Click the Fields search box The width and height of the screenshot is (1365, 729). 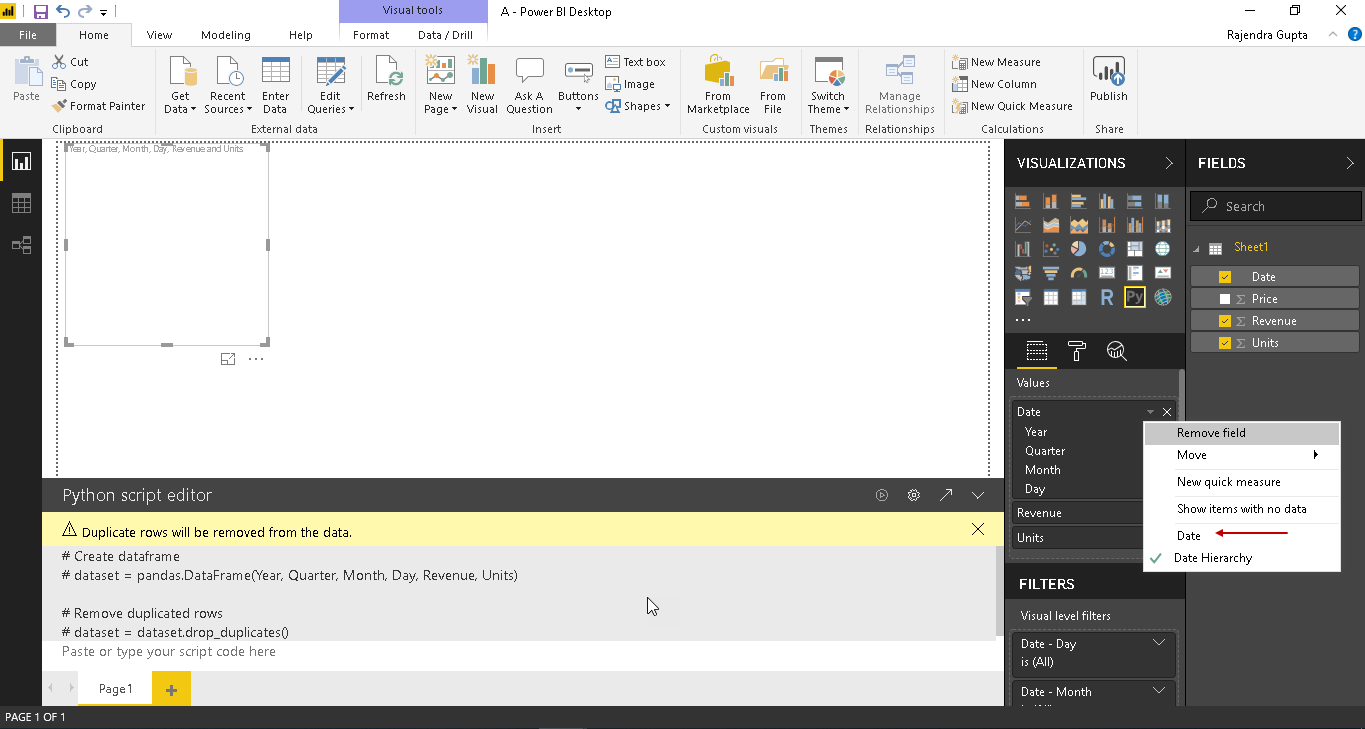tap(1276, 206)
